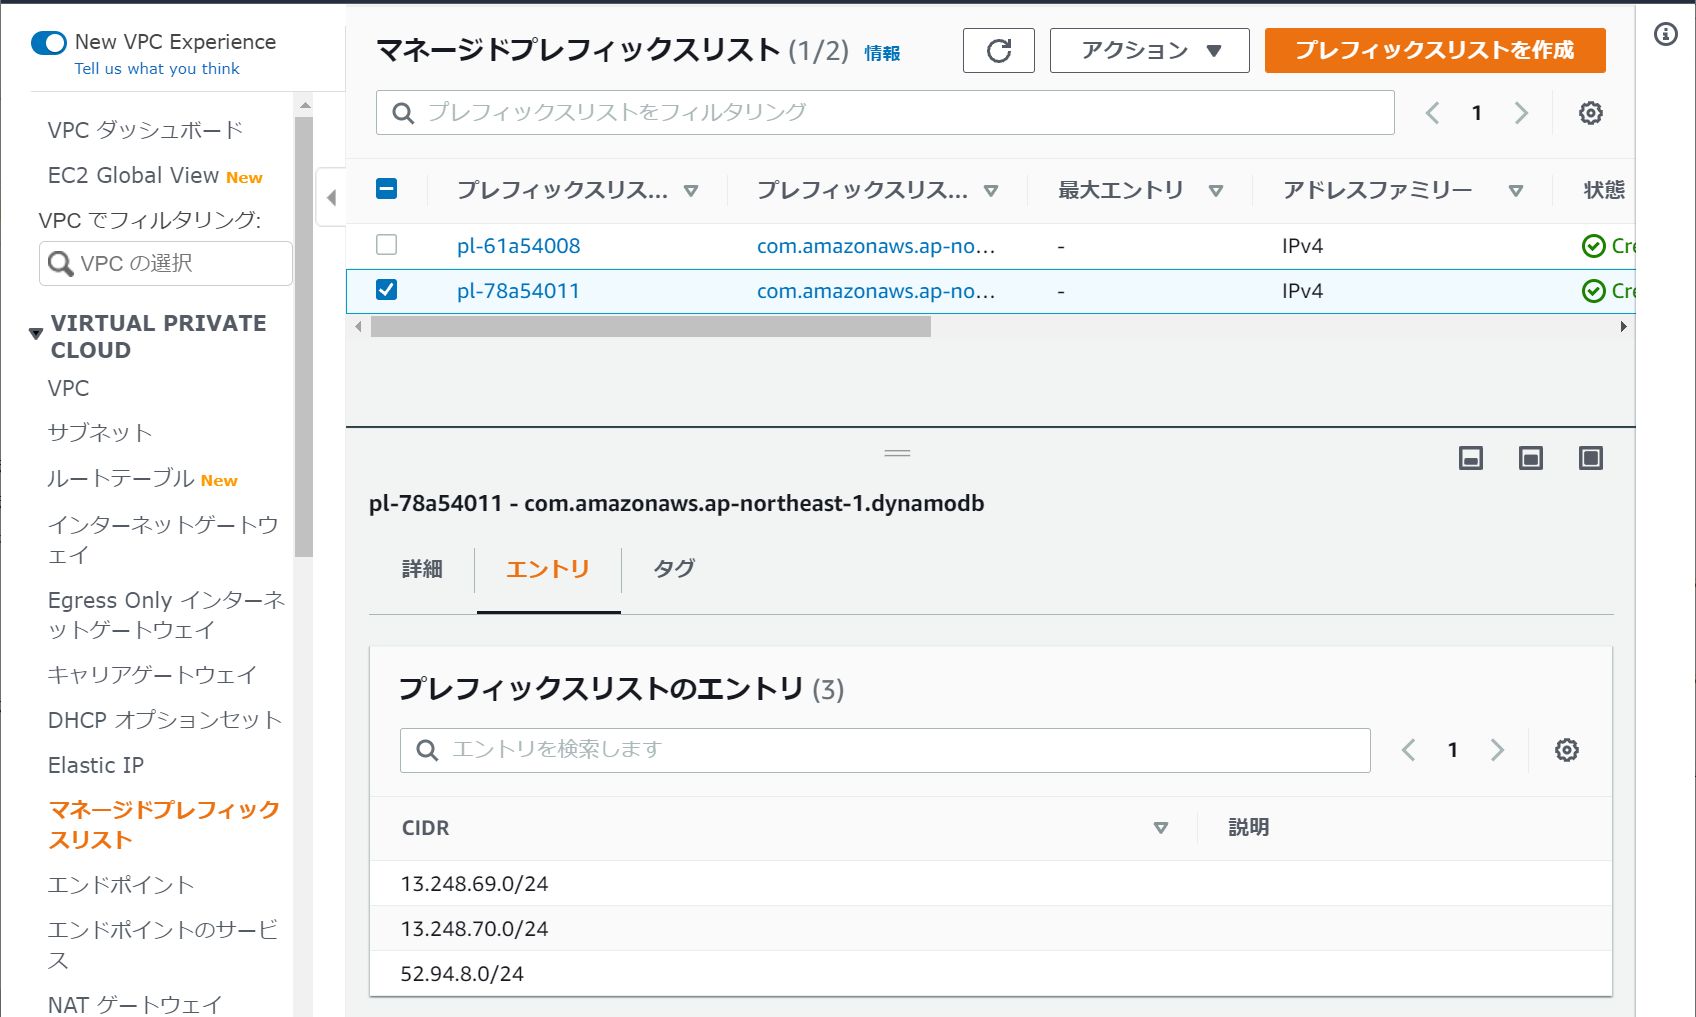Focus the entries search field
This screenshot has height=1017, width=1696.
(885, 750)
